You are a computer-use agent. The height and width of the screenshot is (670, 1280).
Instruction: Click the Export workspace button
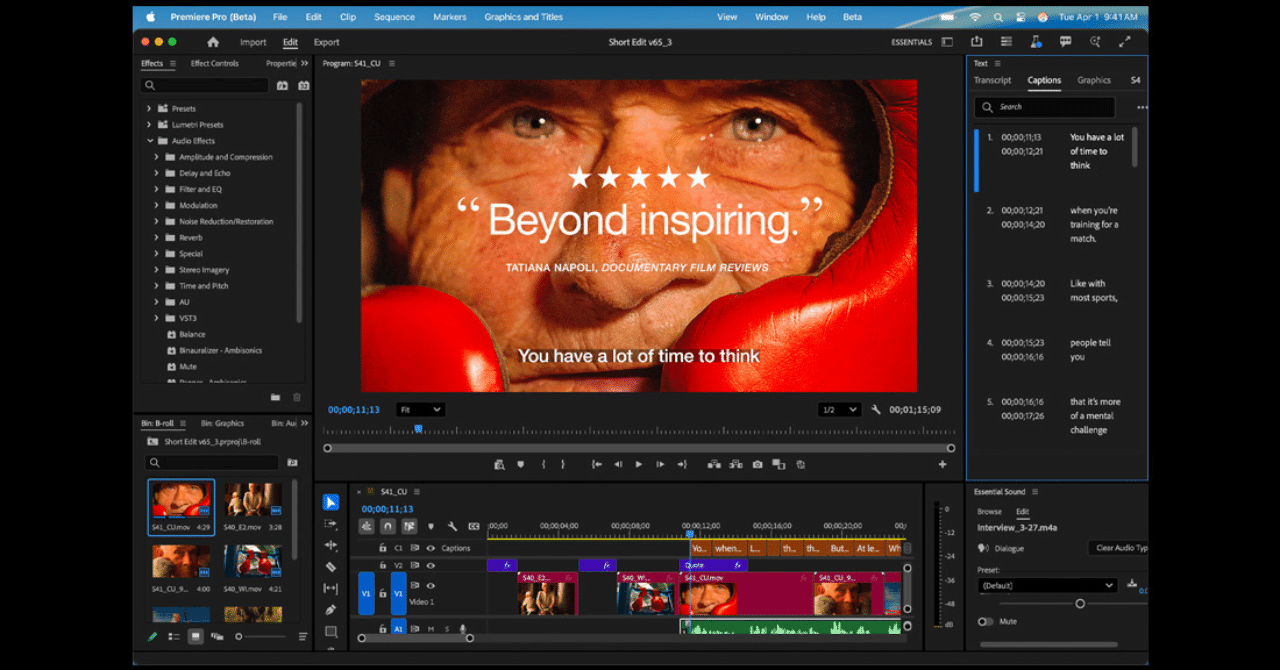(x=326, y=42)
